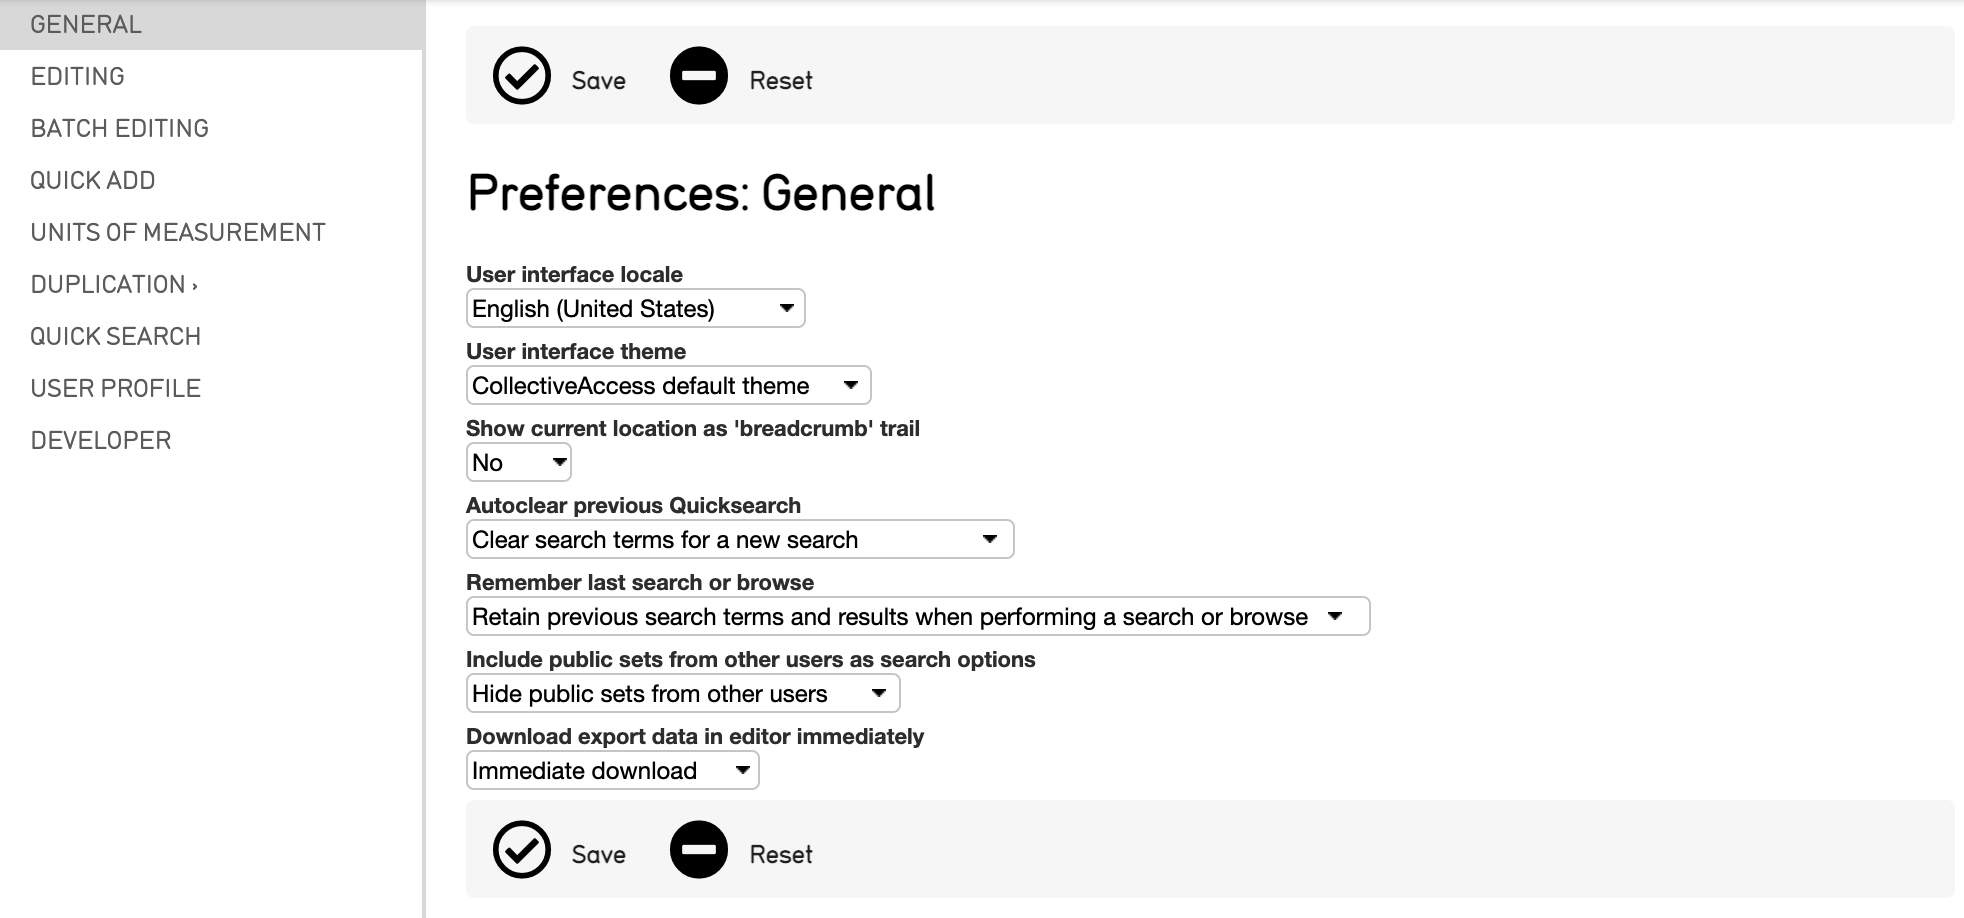Open the Immediate download dropdown
Screen dimensions: 1964x918
[612, 770]
